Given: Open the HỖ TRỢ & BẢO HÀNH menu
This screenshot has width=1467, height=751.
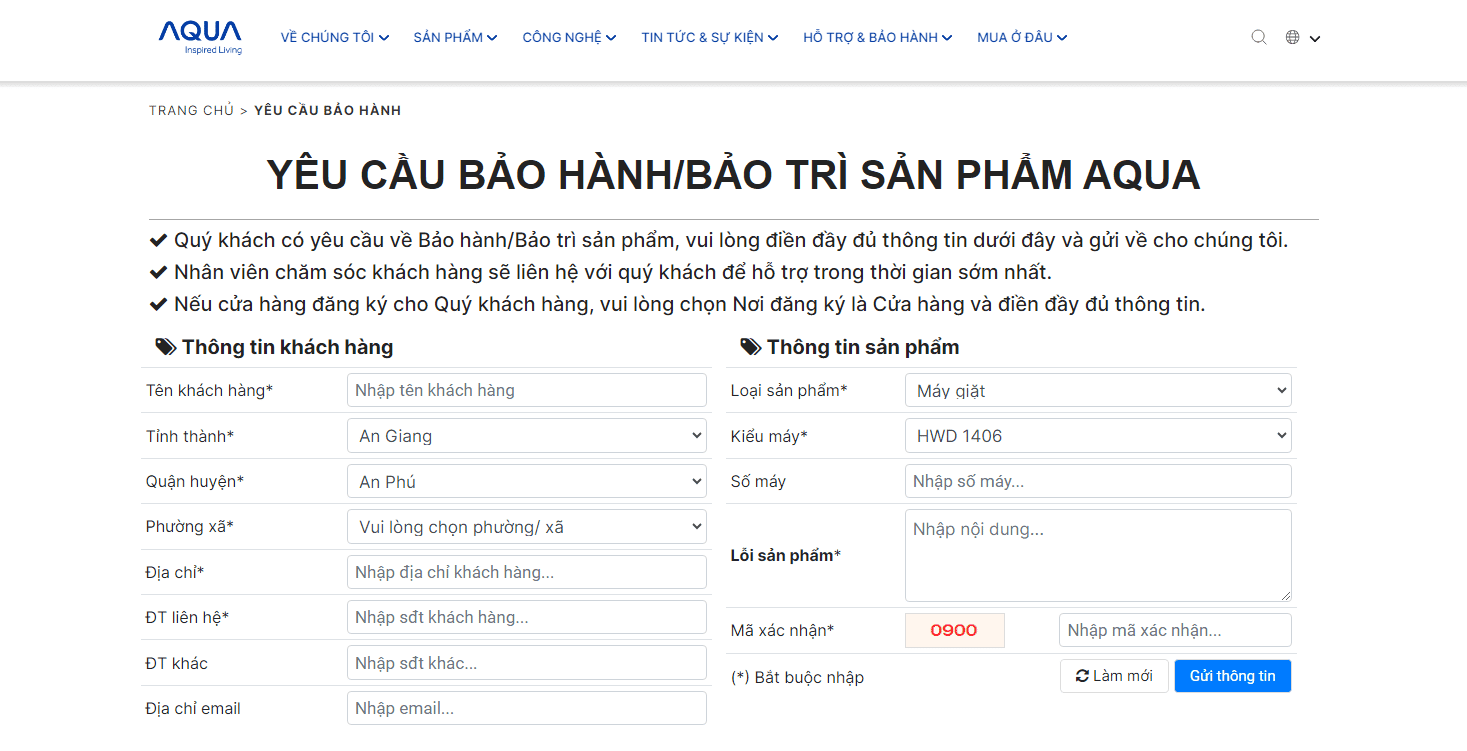Looking at the screenshot, I should coord(877,36).
